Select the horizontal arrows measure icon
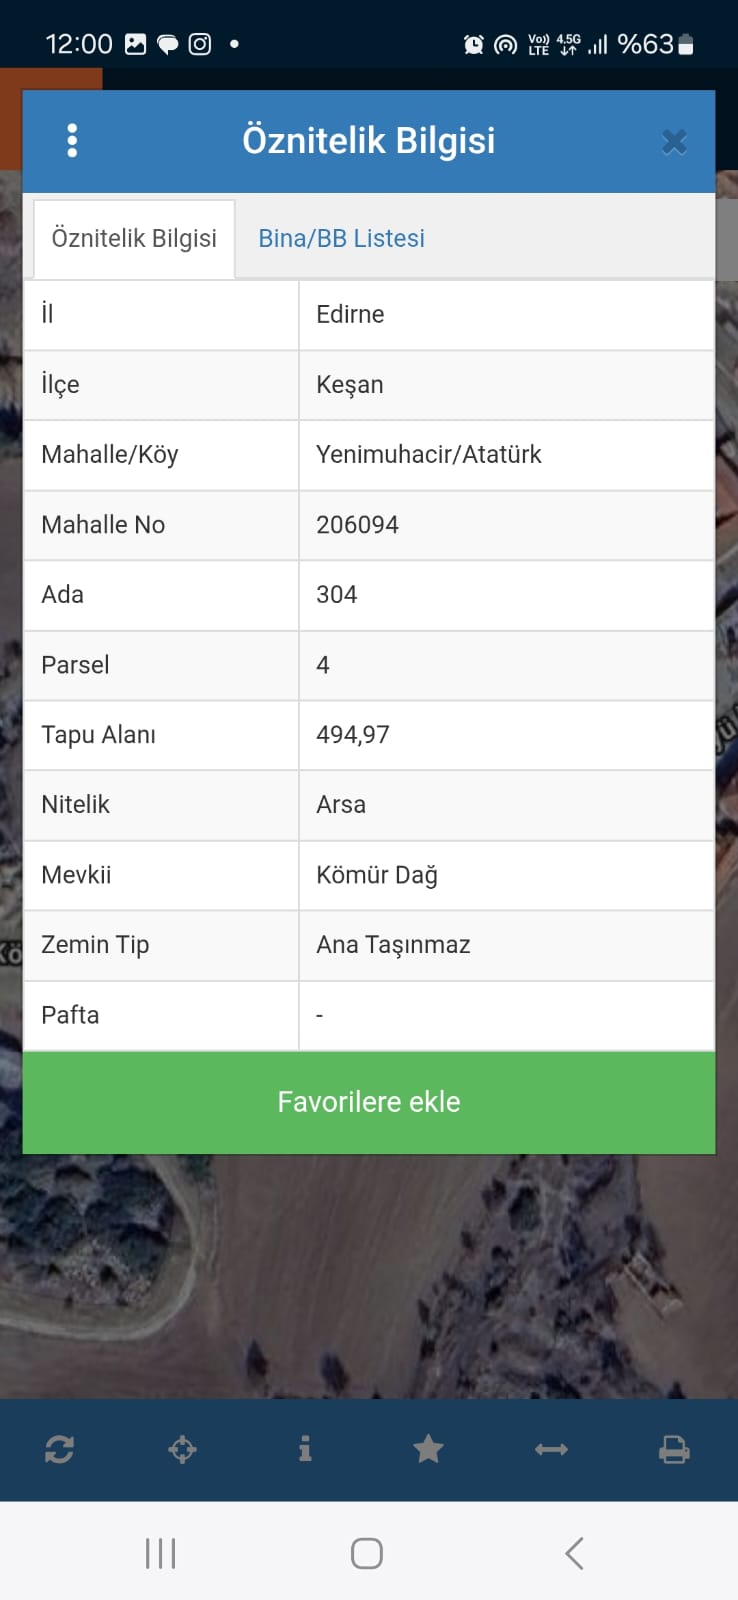The image size is (738, 1600). (551, 1449)
